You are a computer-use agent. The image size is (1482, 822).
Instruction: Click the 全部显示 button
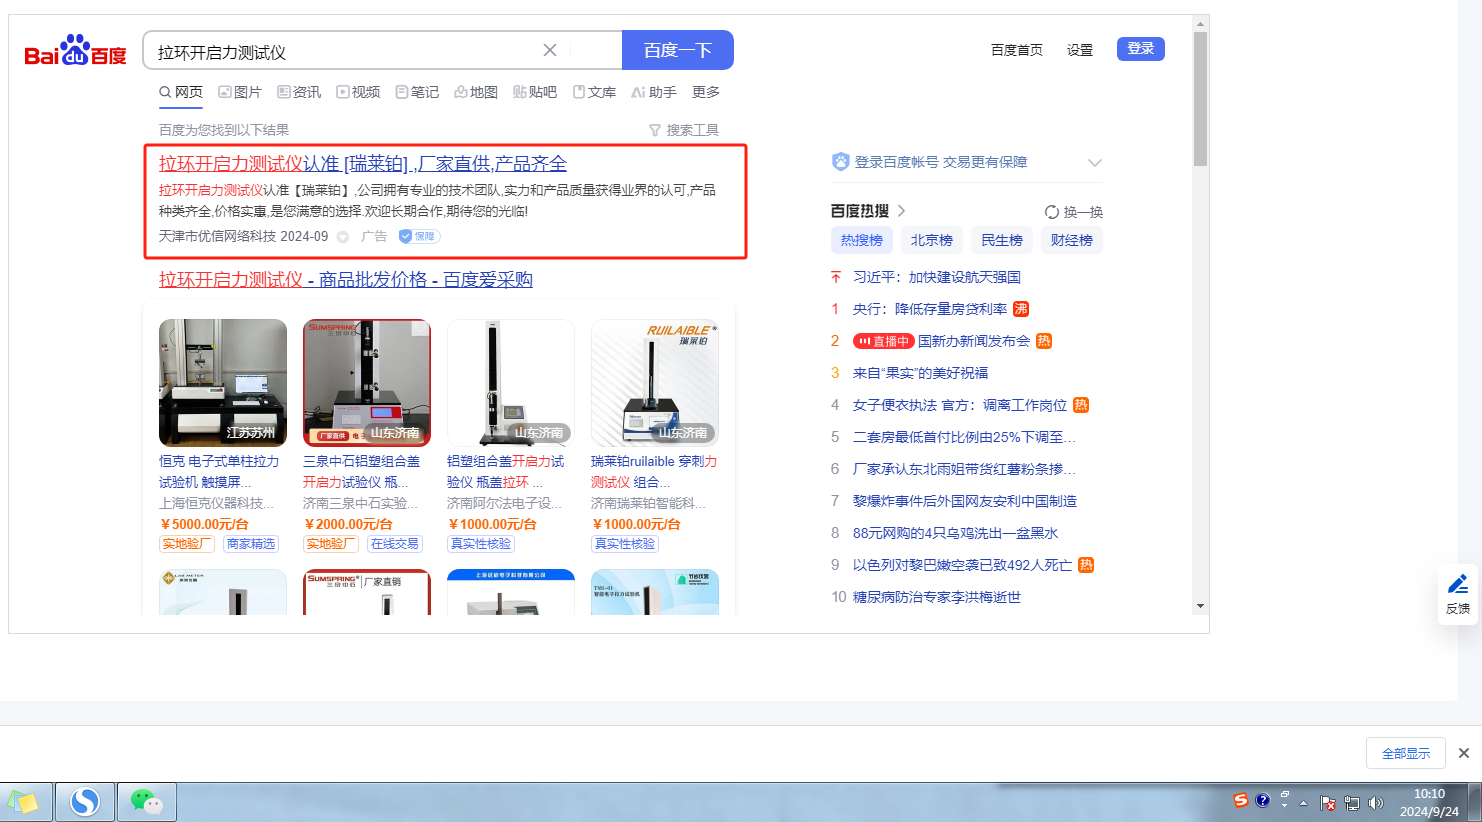pos(1406,753)
